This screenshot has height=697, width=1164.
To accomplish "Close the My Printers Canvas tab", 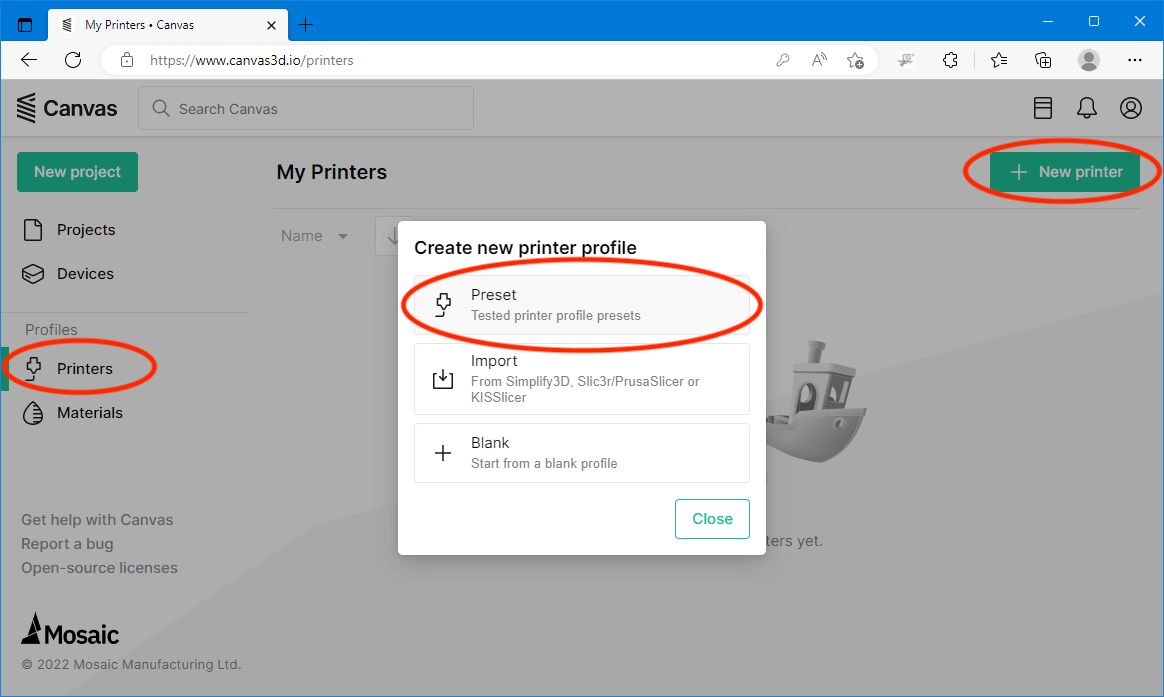I will click(272, 25).
